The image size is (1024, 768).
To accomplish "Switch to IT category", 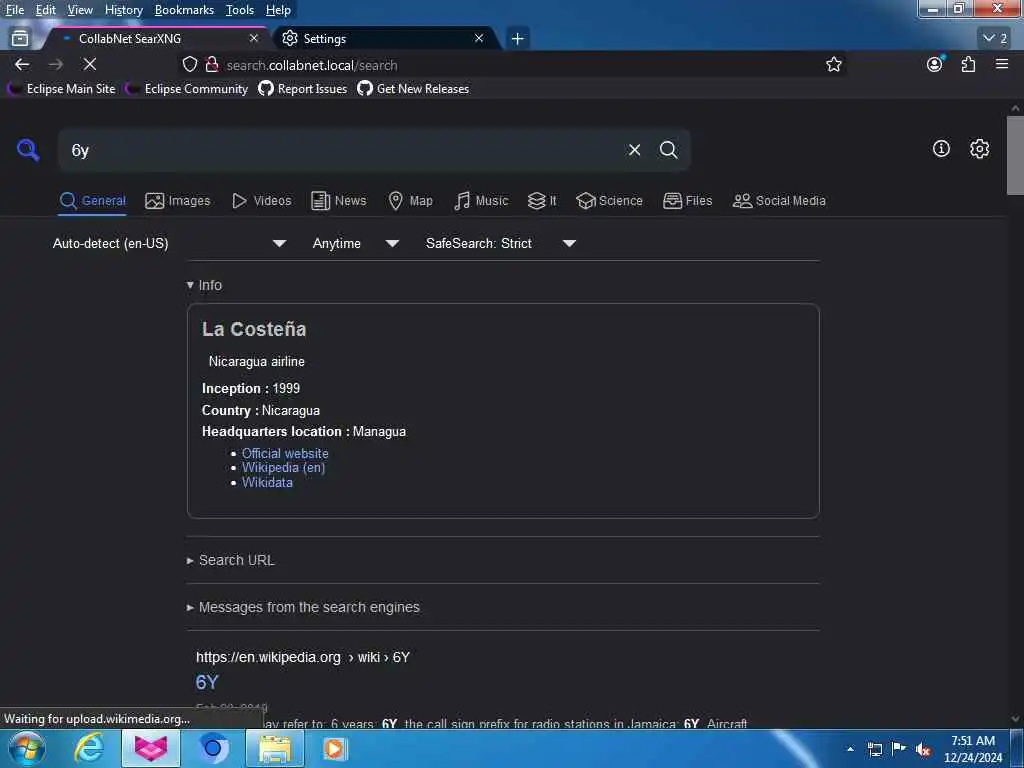I will coord(542,200).
